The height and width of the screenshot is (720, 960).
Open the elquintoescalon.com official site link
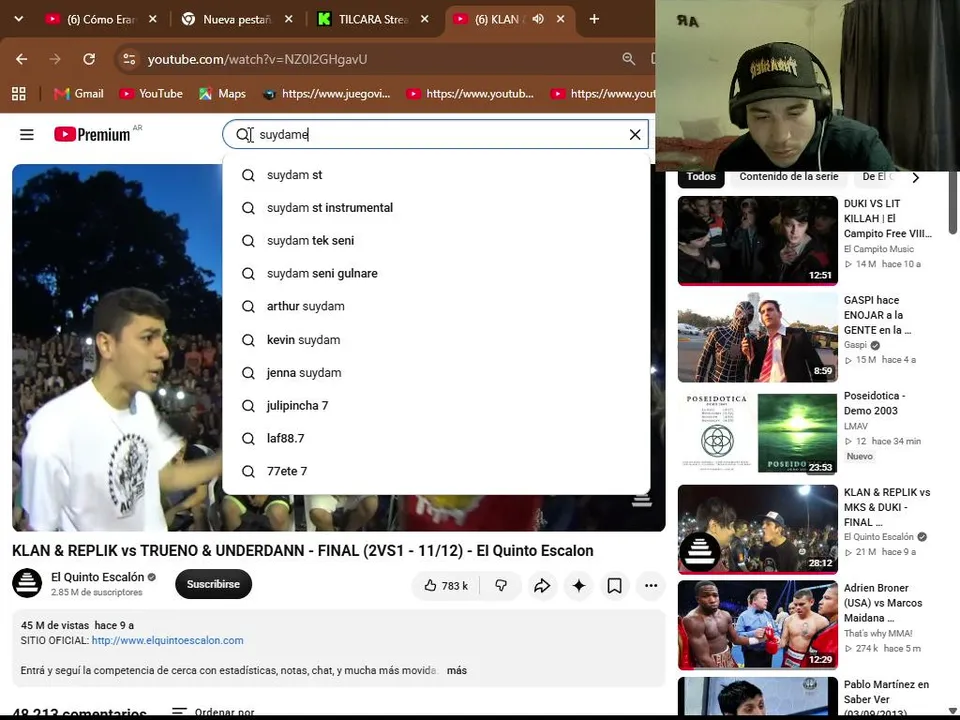(x=167, y=640)
